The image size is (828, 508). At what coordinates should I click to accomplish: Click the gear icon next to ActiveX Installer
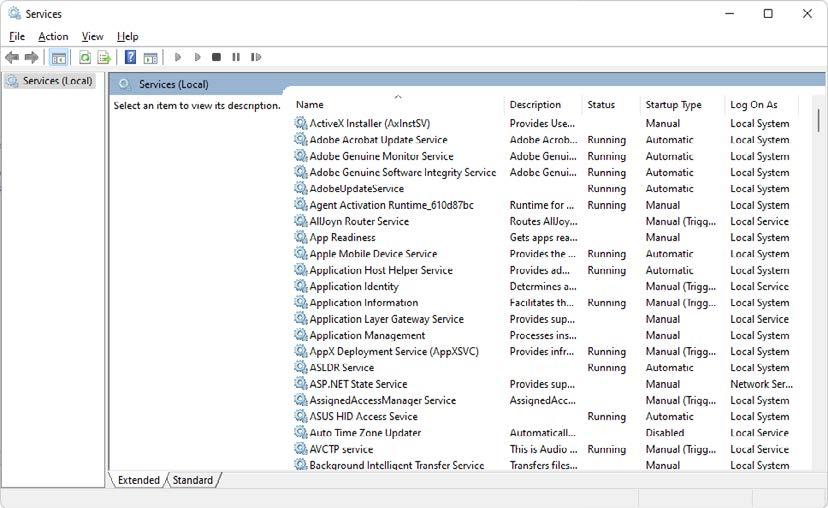coord(301,123)
